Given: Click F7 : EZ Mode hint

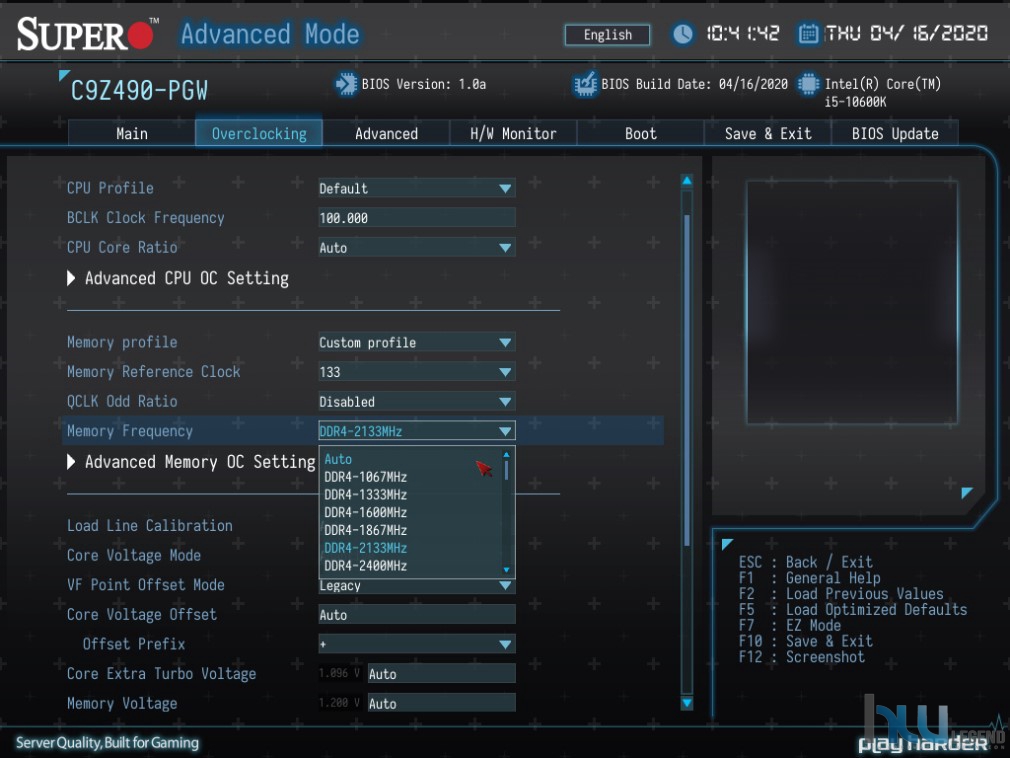Looking at the screenshot, I should pos(790,625).
